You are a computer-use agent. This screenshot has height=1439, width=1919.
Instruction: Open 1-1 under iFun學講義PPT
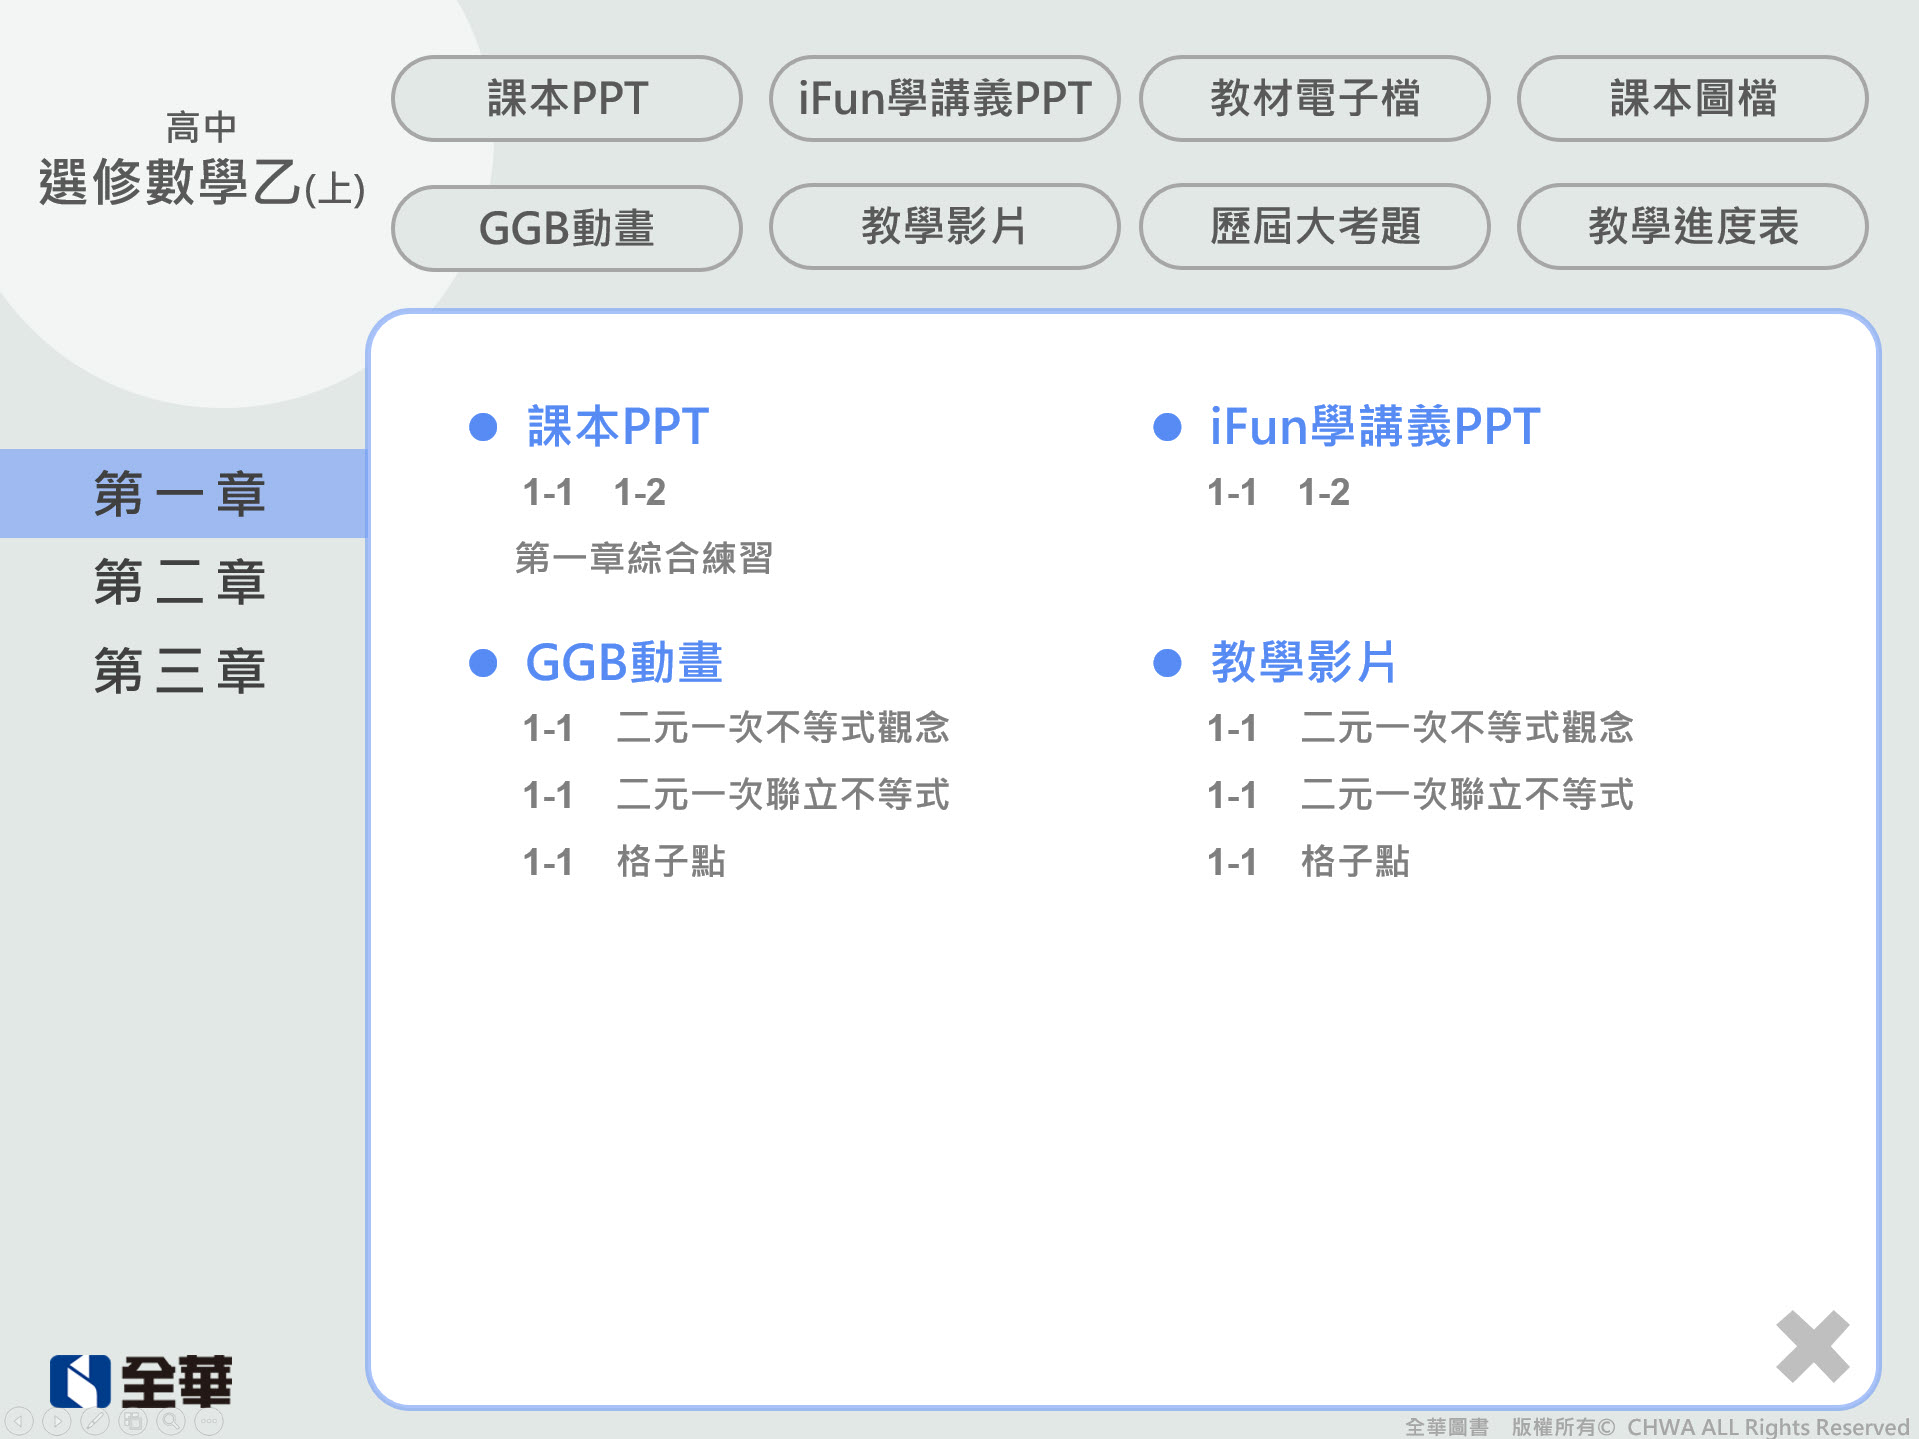[1232, 492]
